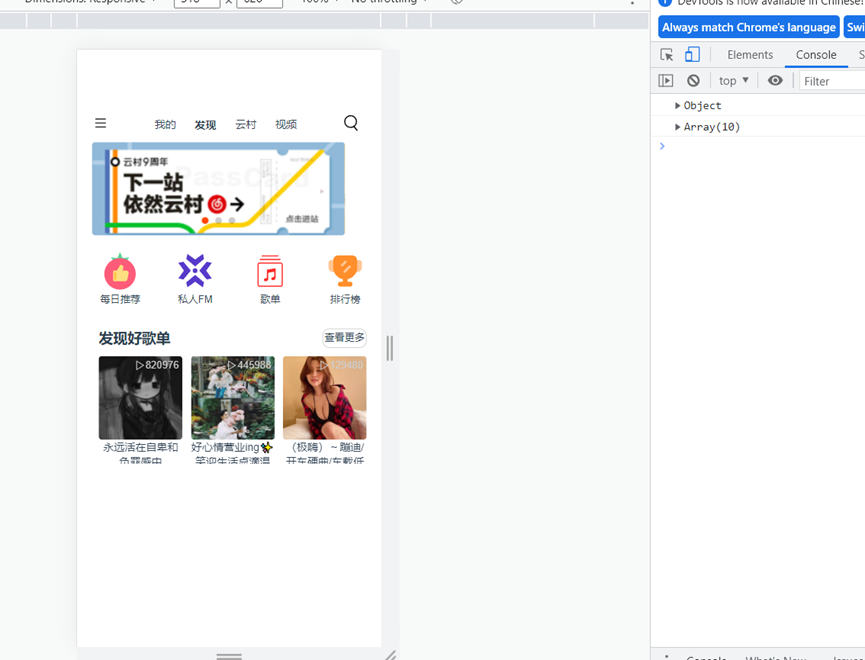Click the 发现好歌单 heading
Image resolution: width=865 pixels, height=660 pixels.
(135, 338)
